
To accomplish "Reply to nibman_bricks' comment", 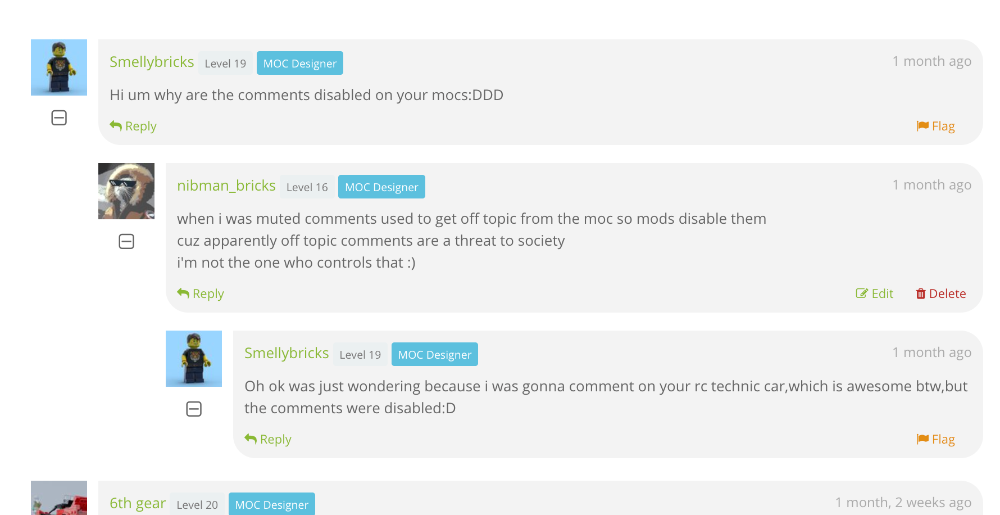I will click(200, 293).
